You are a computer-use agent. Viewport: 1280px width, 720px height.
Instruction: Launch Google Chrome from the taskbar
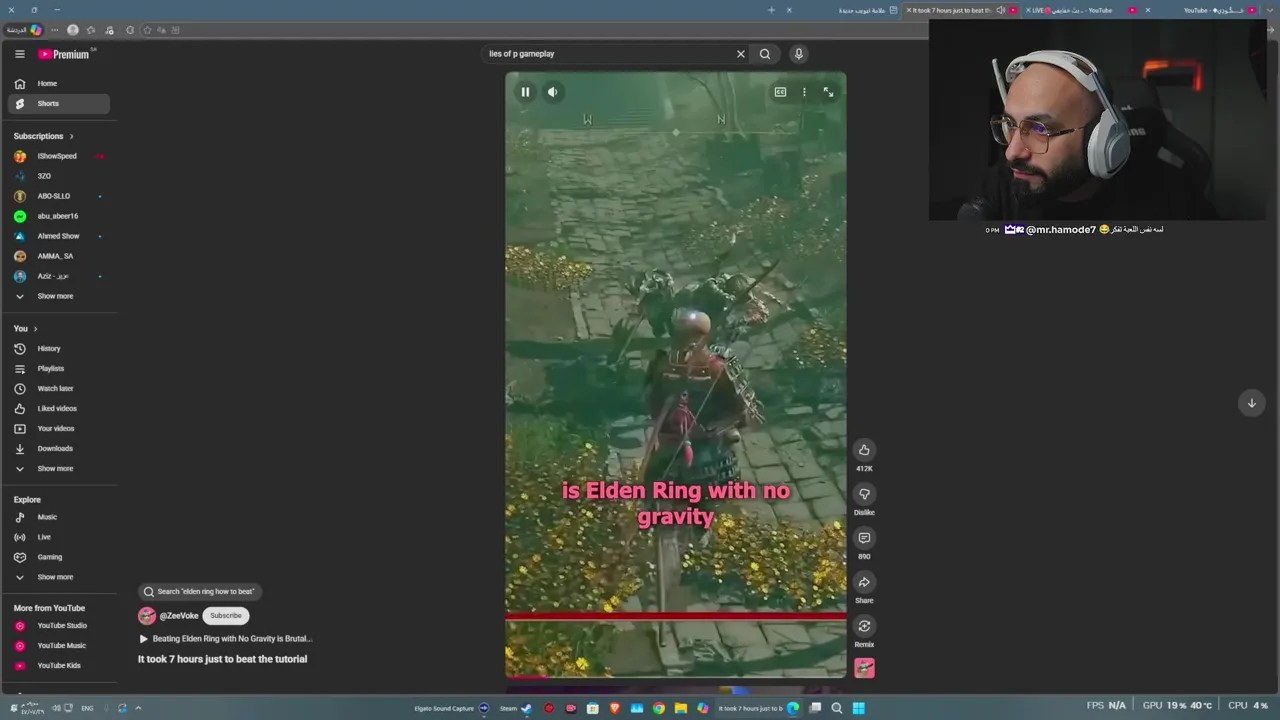click(x=659, y=708)
